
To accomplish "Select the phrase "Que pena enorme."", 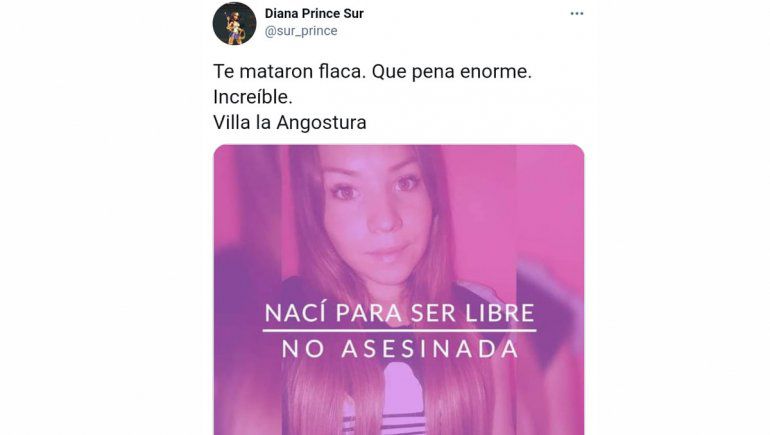I will 452,72.
